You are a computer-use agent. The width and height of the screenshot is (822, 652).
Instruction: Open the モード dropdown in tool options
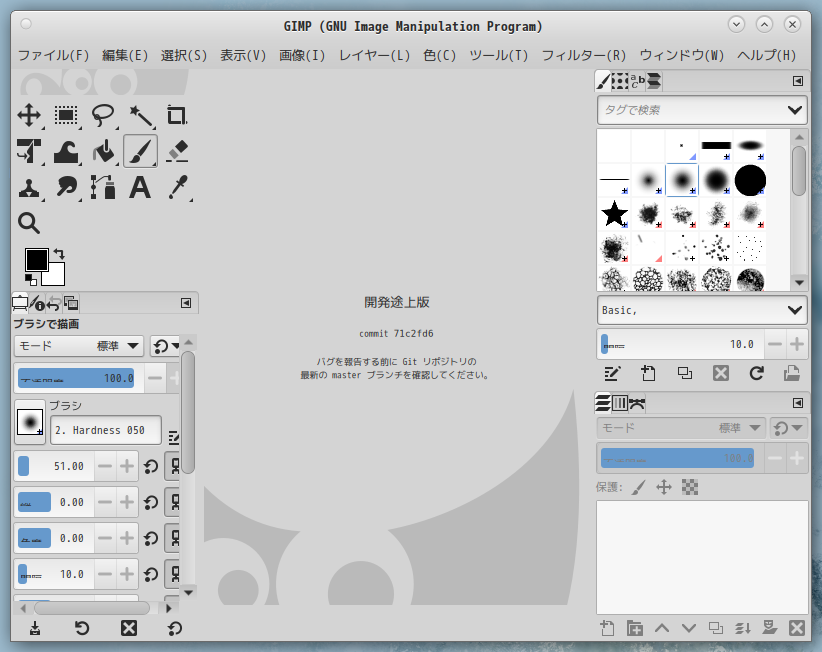click(78, 346)
